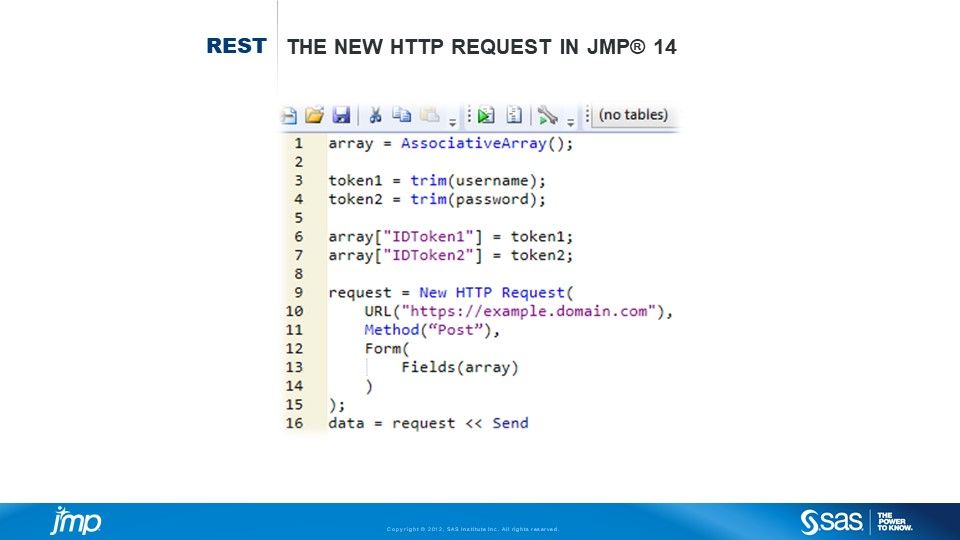Click the grayed-out Paste icon
This screenshot has height=540, width=960.
430,115
